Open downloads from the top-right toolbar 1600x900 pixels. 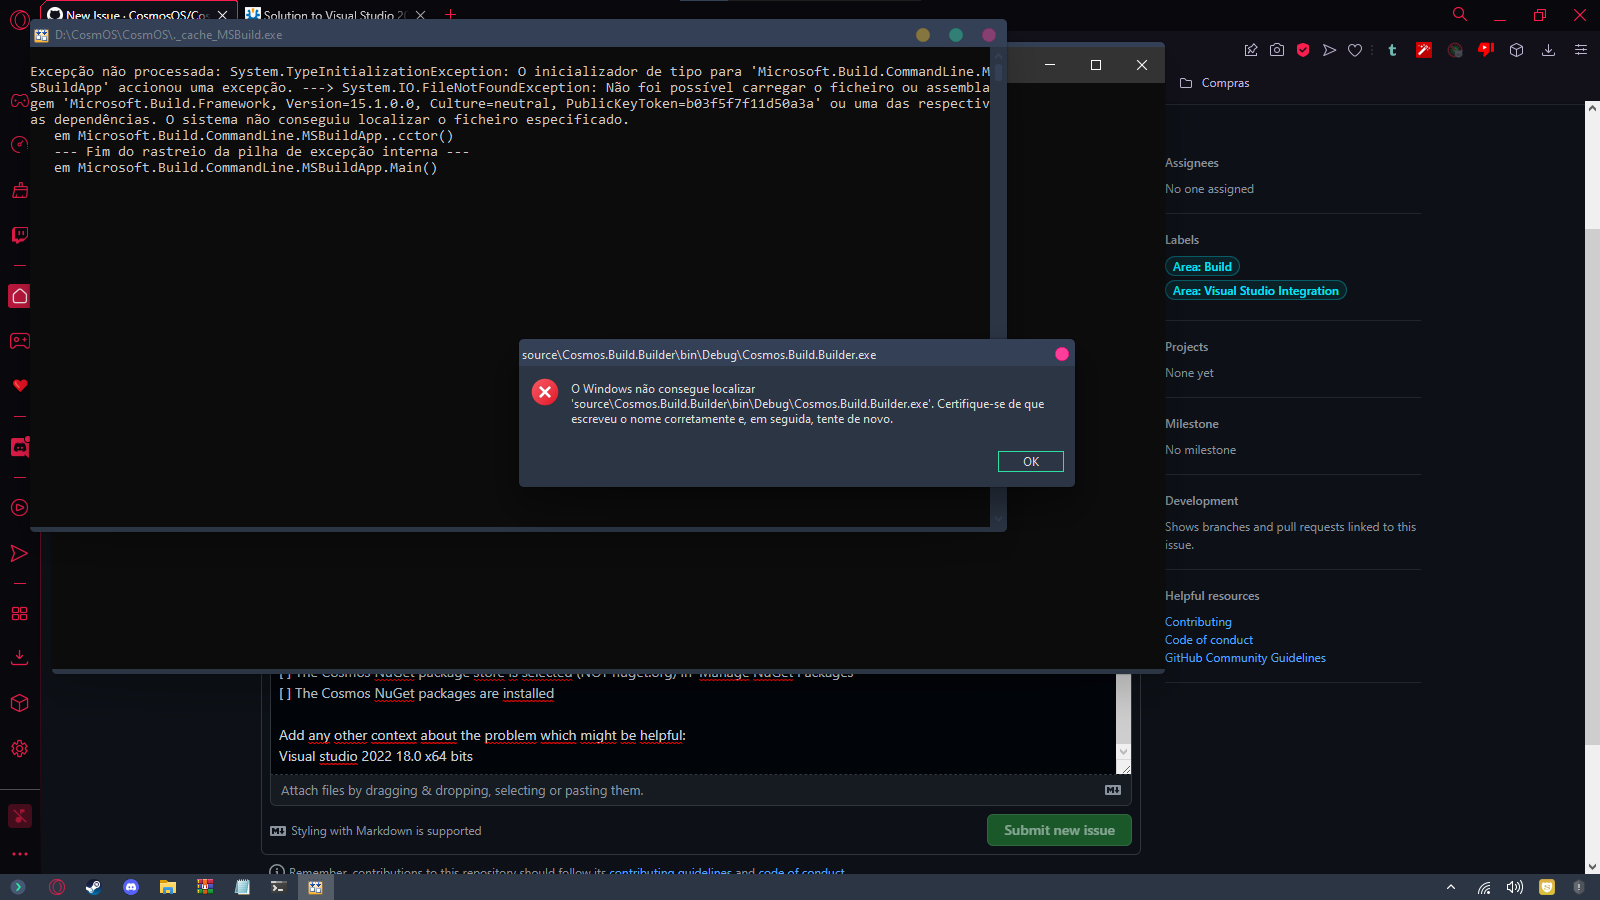pos(1549,49)
